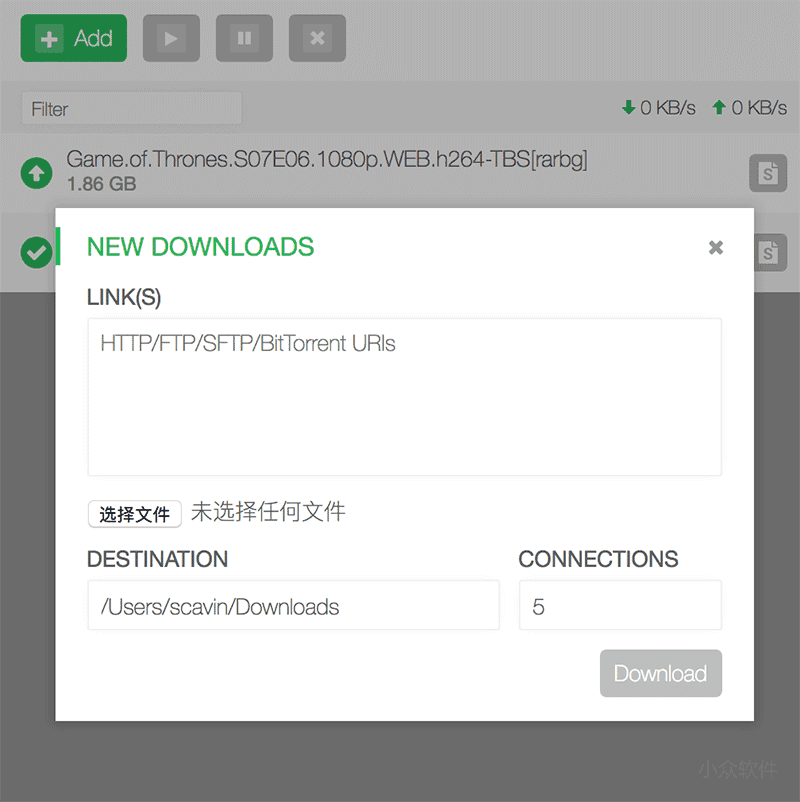800x802 pixels.
Task: Click the seeding arrow icon for Game.of.Thrones
Action: pos(37,174)
